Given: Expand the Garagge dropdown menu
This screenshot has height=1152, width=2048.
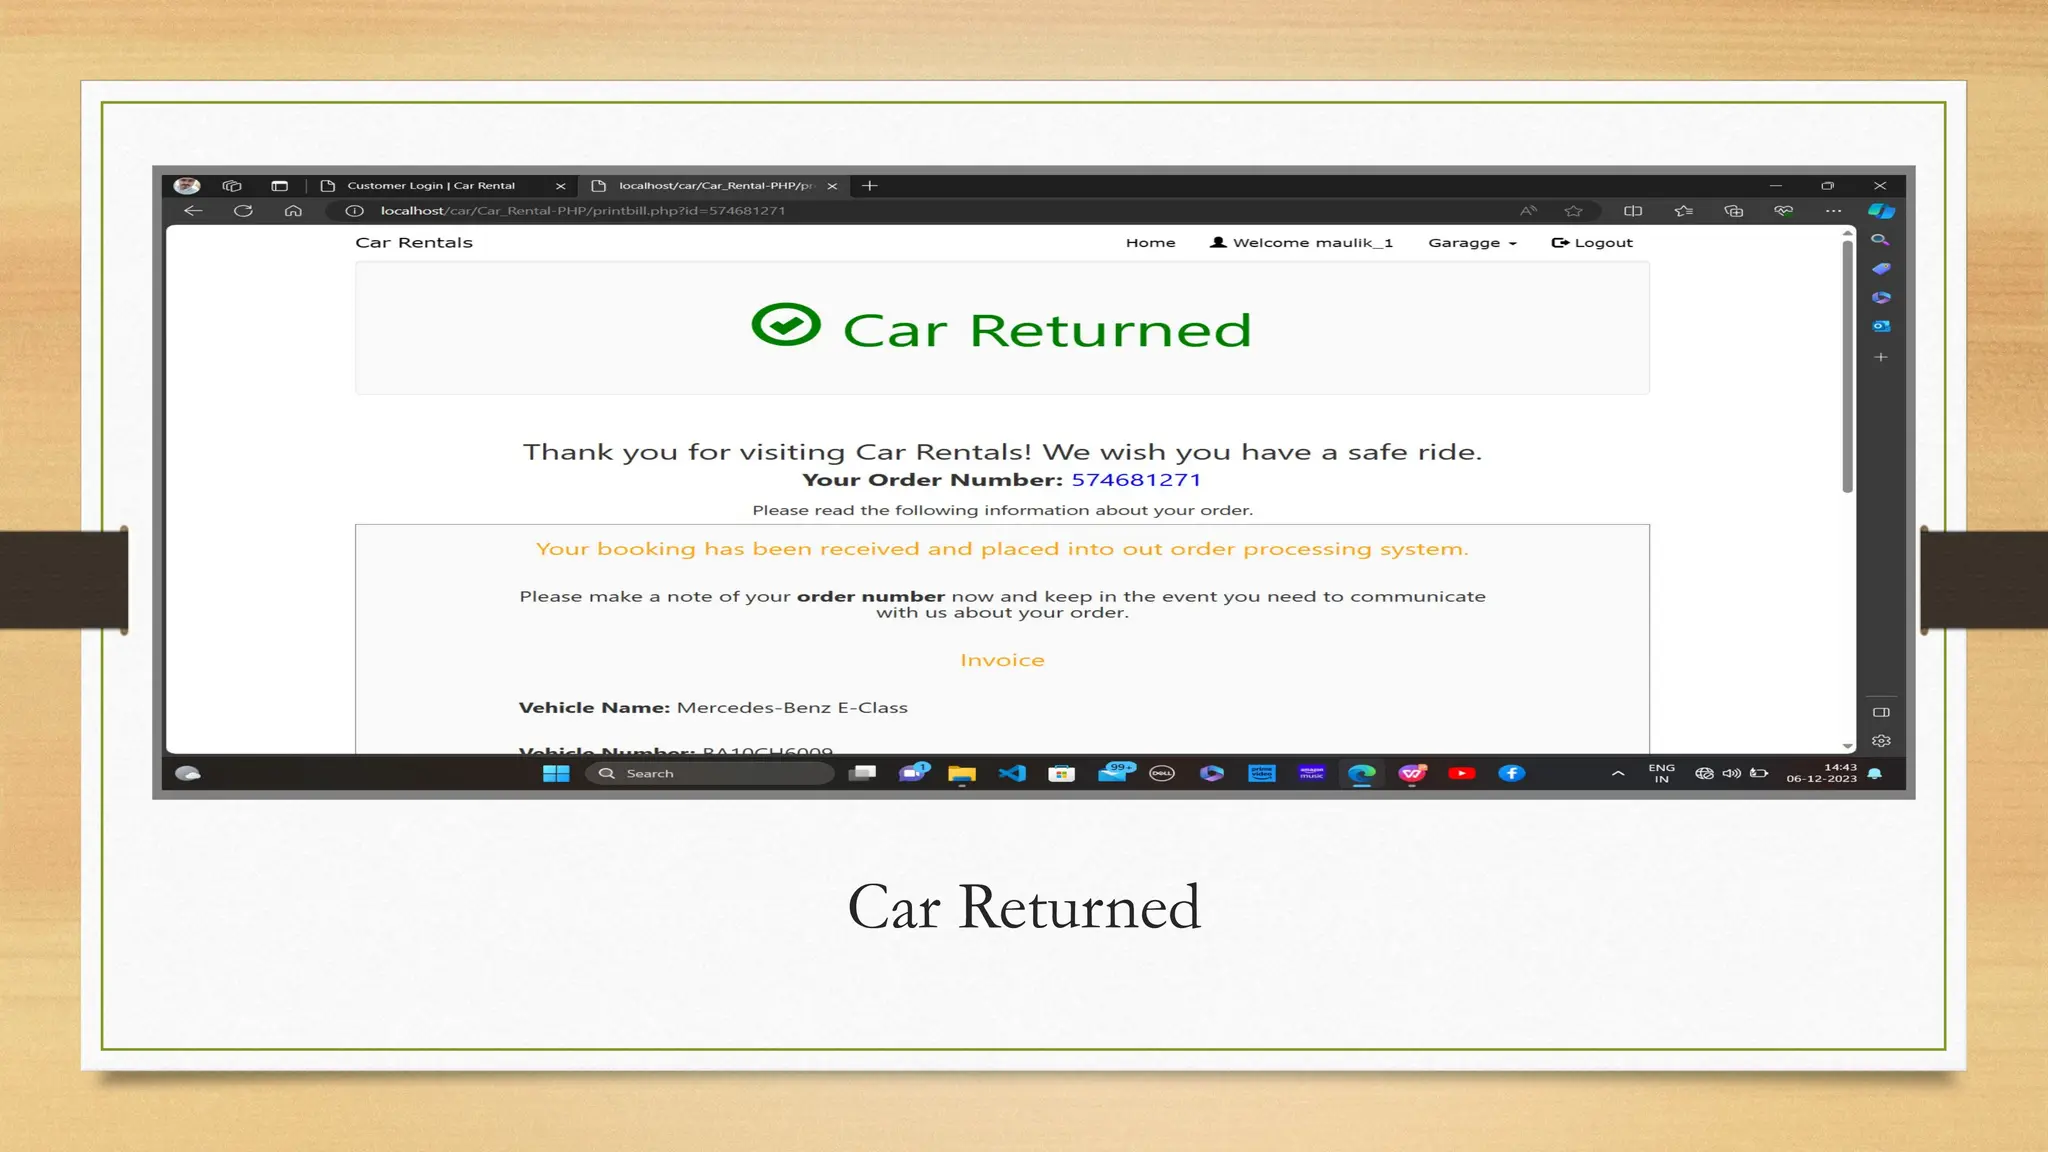Looking at the screenshot, I should [x=1472, y=243].
